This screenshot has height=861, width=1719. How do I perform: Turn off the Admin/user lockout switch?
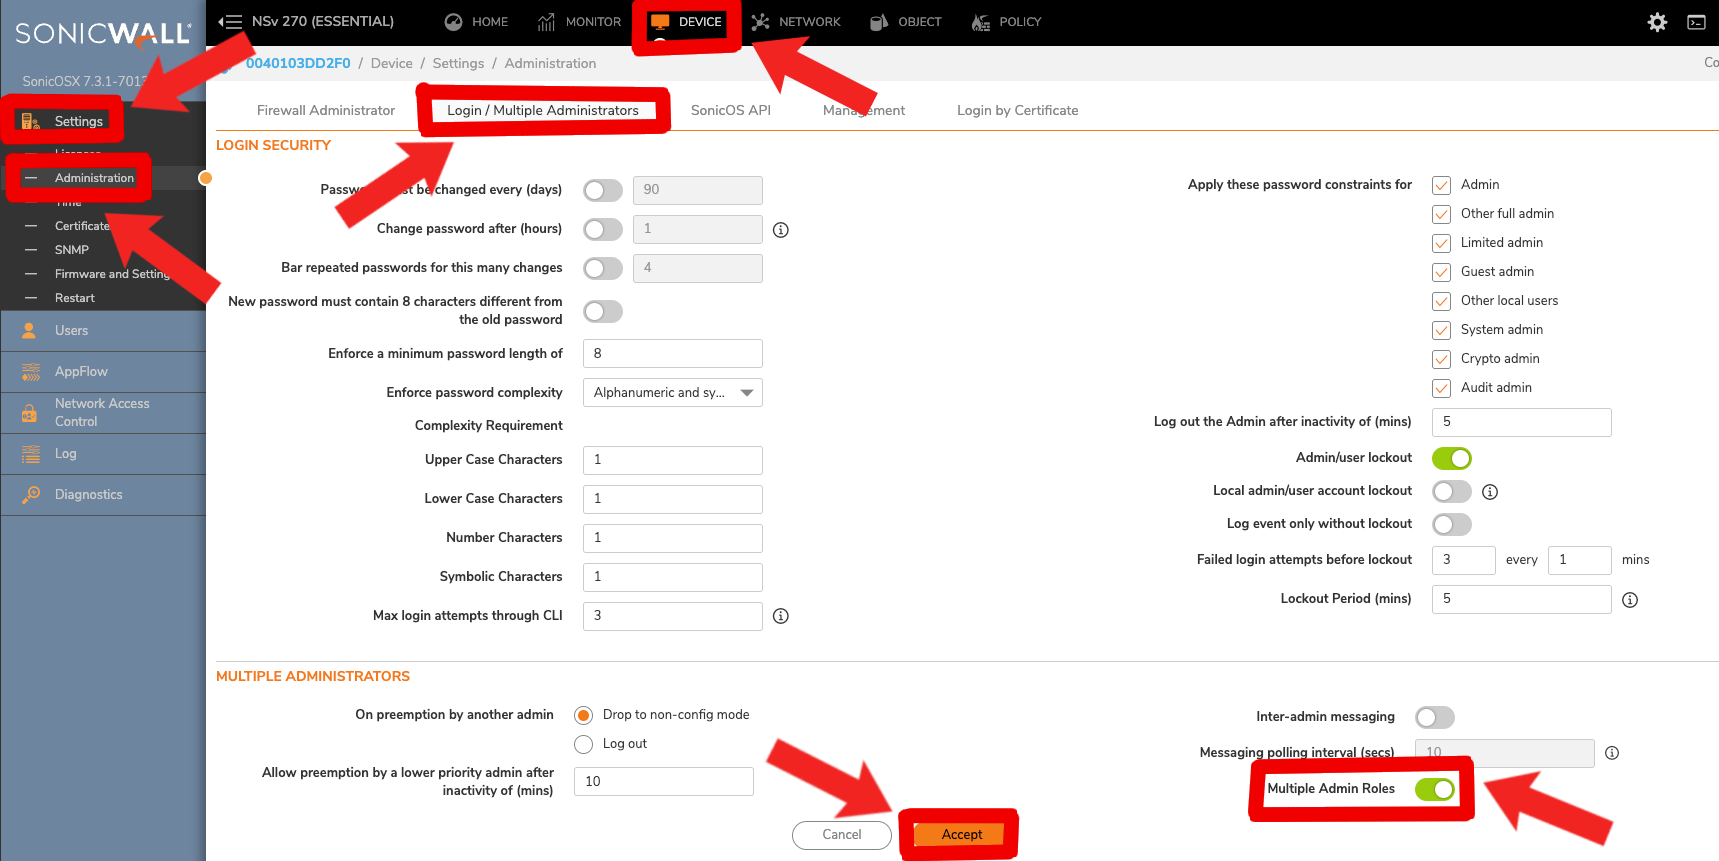(1451, 458)
